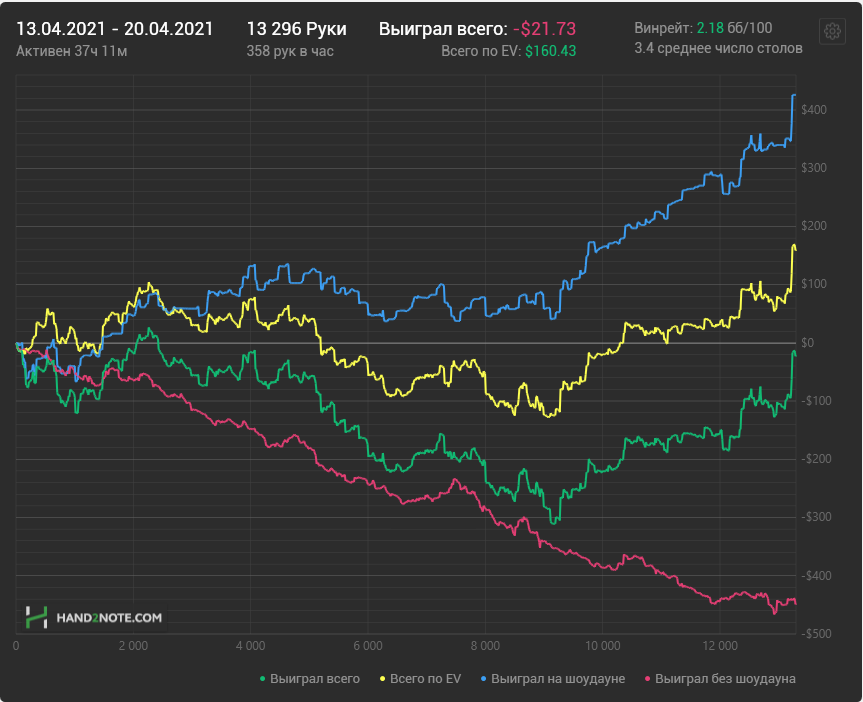863x702 pixels.
Task: Click the '10 000' x-axis label
Action: click(x=602, y=646)
